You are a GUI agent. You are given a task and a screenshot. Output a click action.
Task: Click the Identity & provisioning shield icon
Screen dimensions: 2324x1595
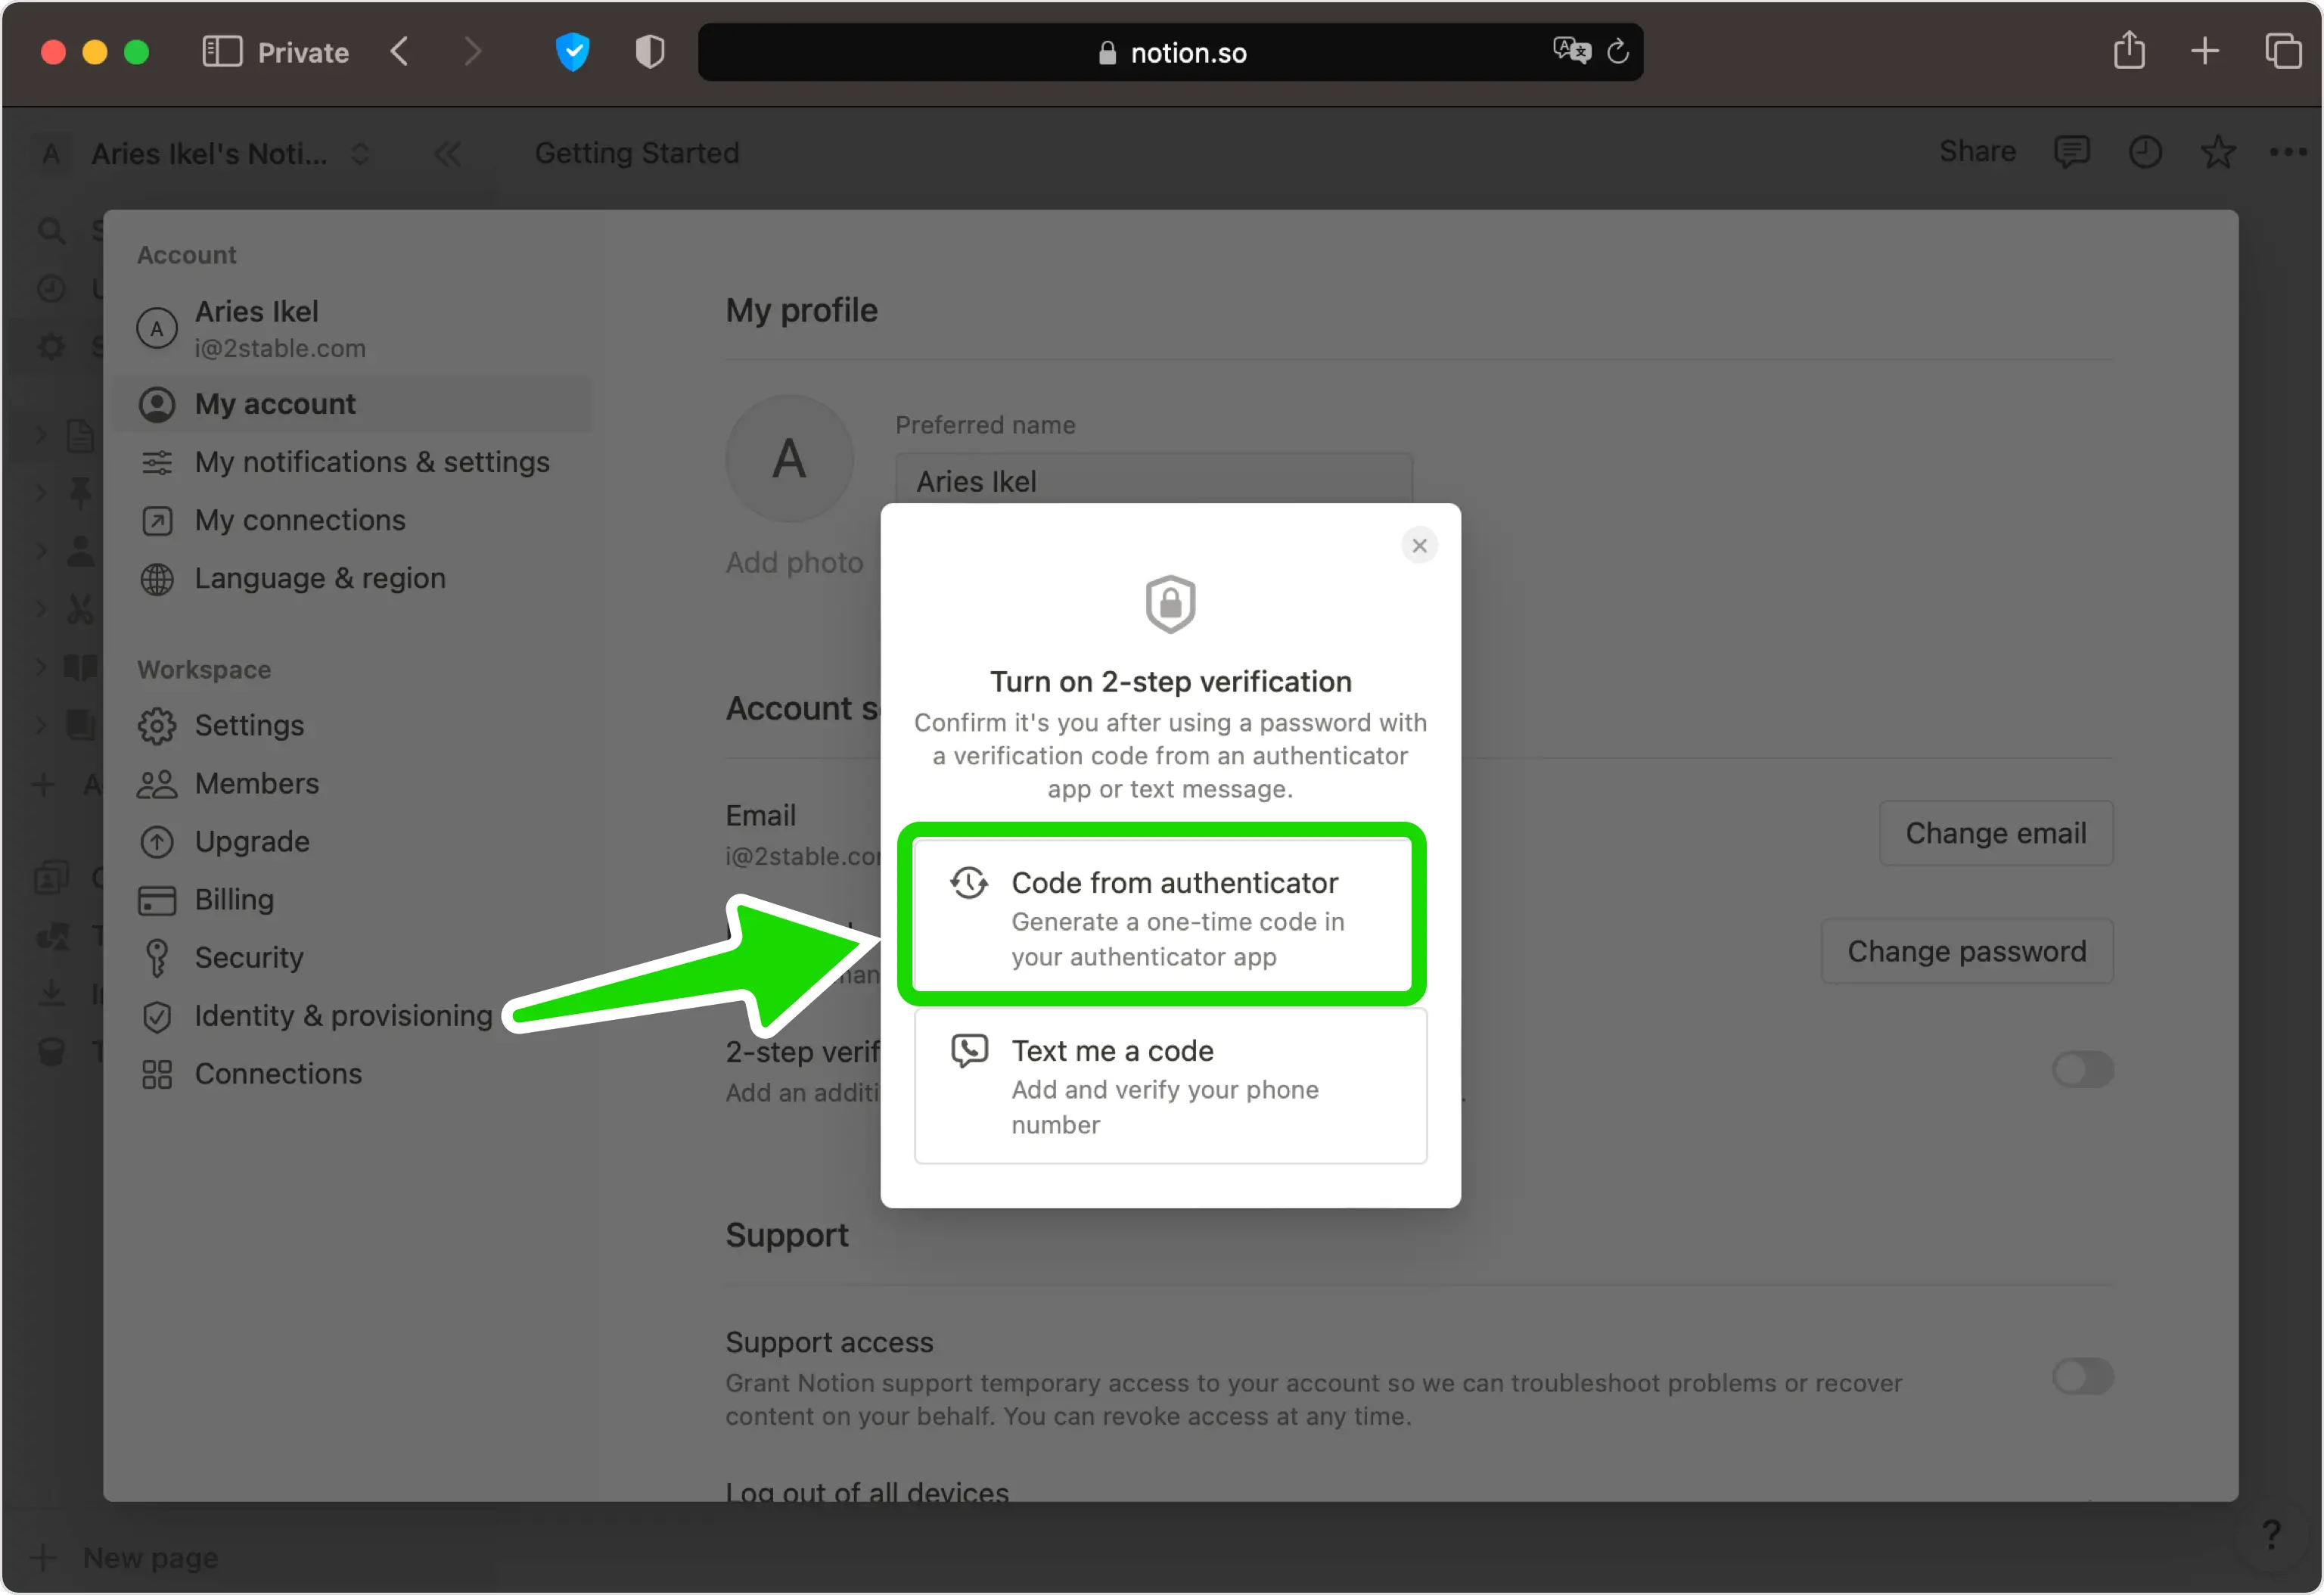[157, 1016]
